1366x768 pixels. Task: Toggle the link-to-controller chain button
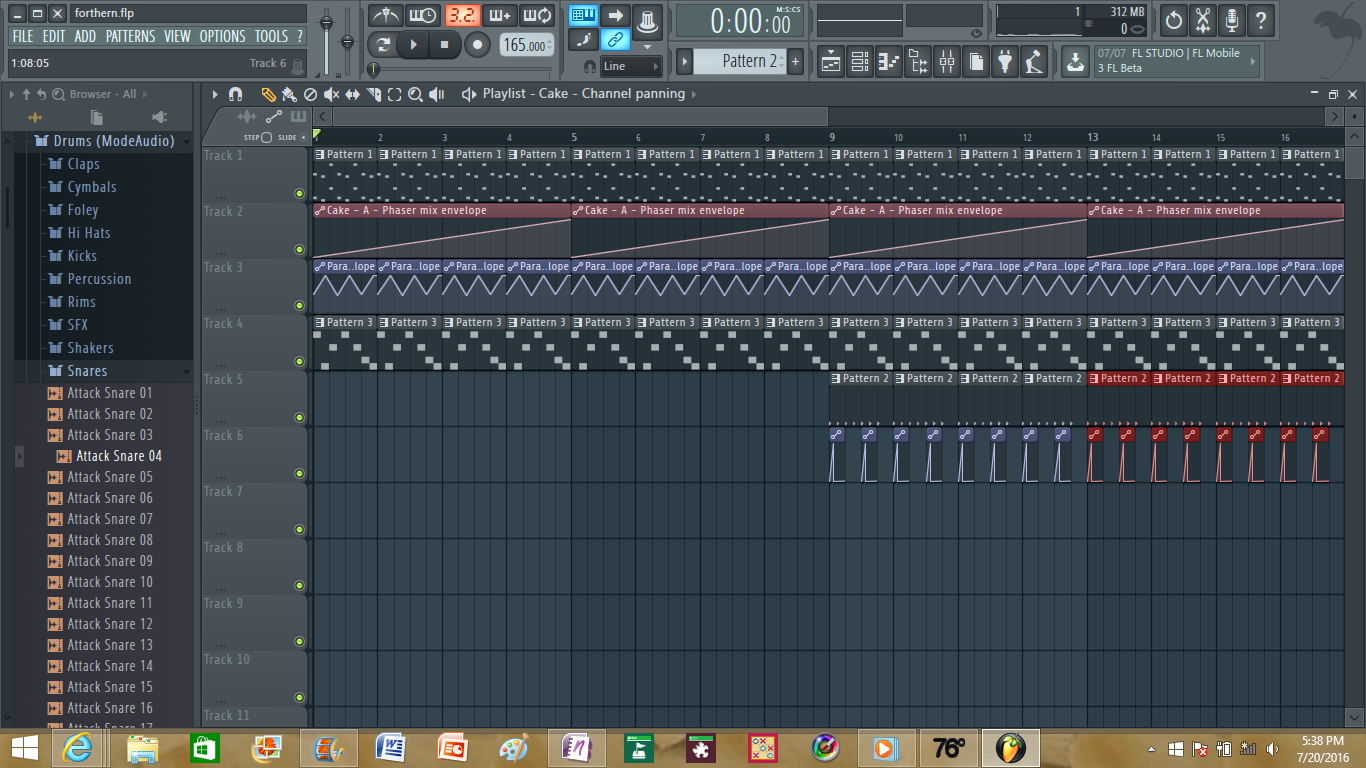coord(616,40)
